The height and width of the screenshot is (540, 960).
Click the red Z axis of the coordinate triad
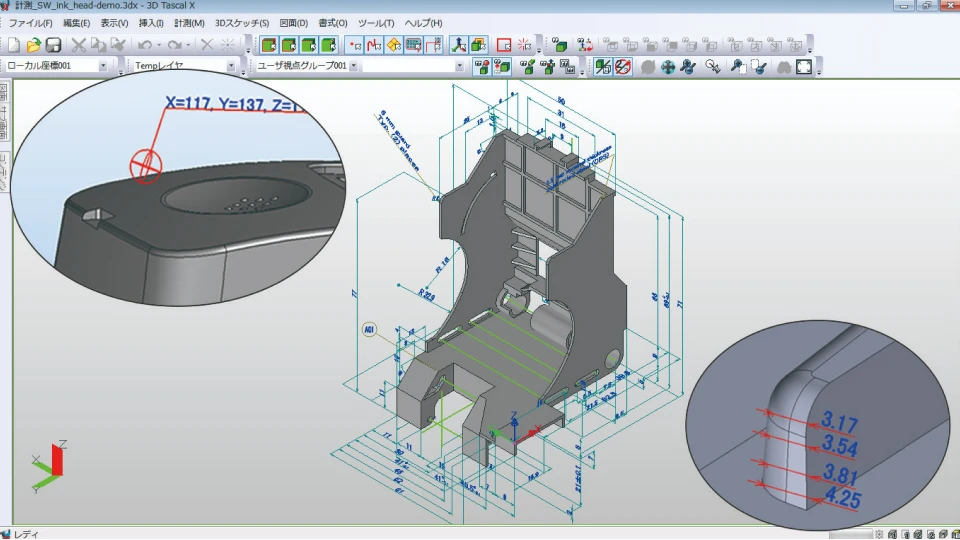[57, 459]
